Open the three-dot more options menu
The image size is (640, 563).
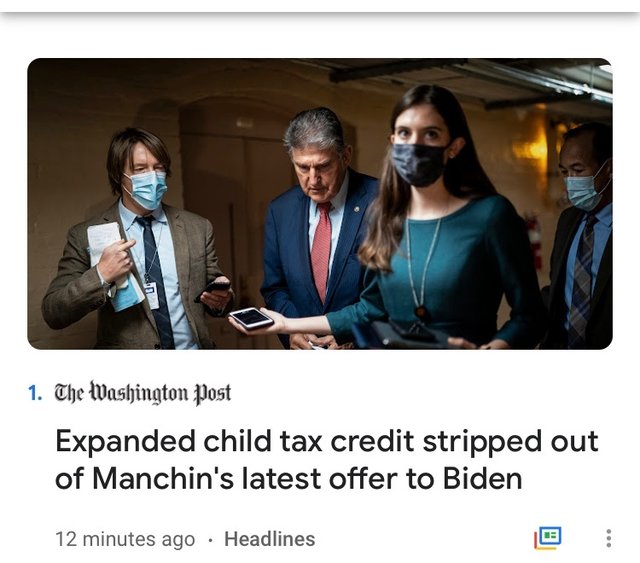point(609,539)
